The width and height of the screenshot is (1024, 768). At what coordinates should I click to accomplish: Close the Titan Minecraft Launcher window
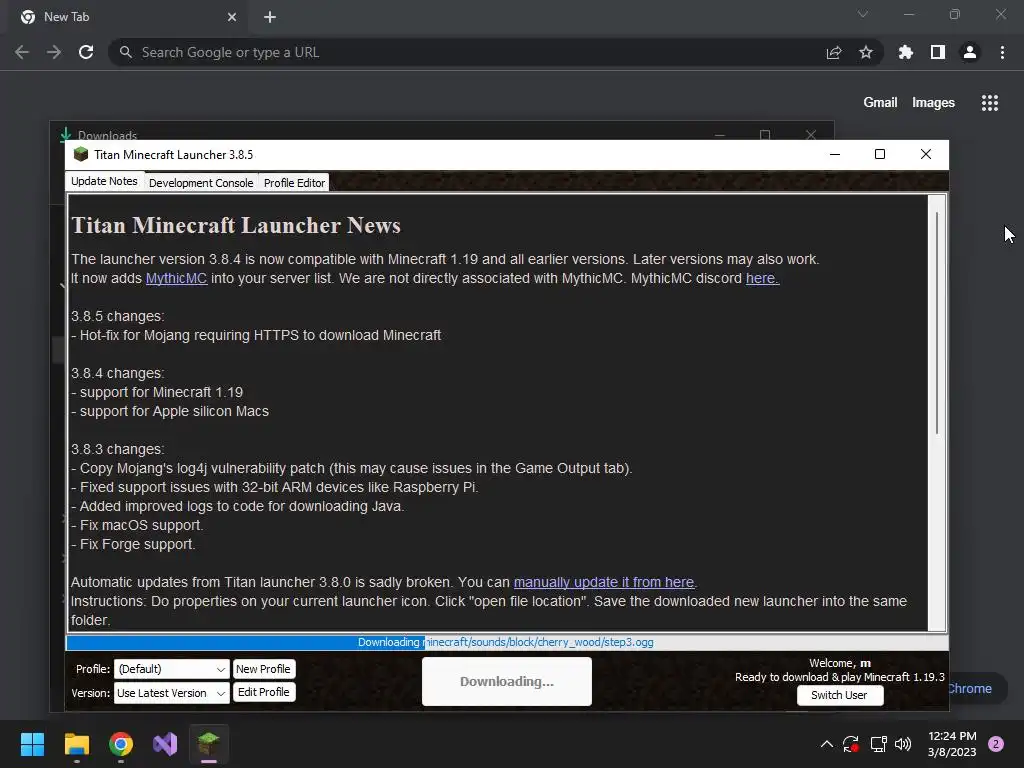tap(925, 154)
